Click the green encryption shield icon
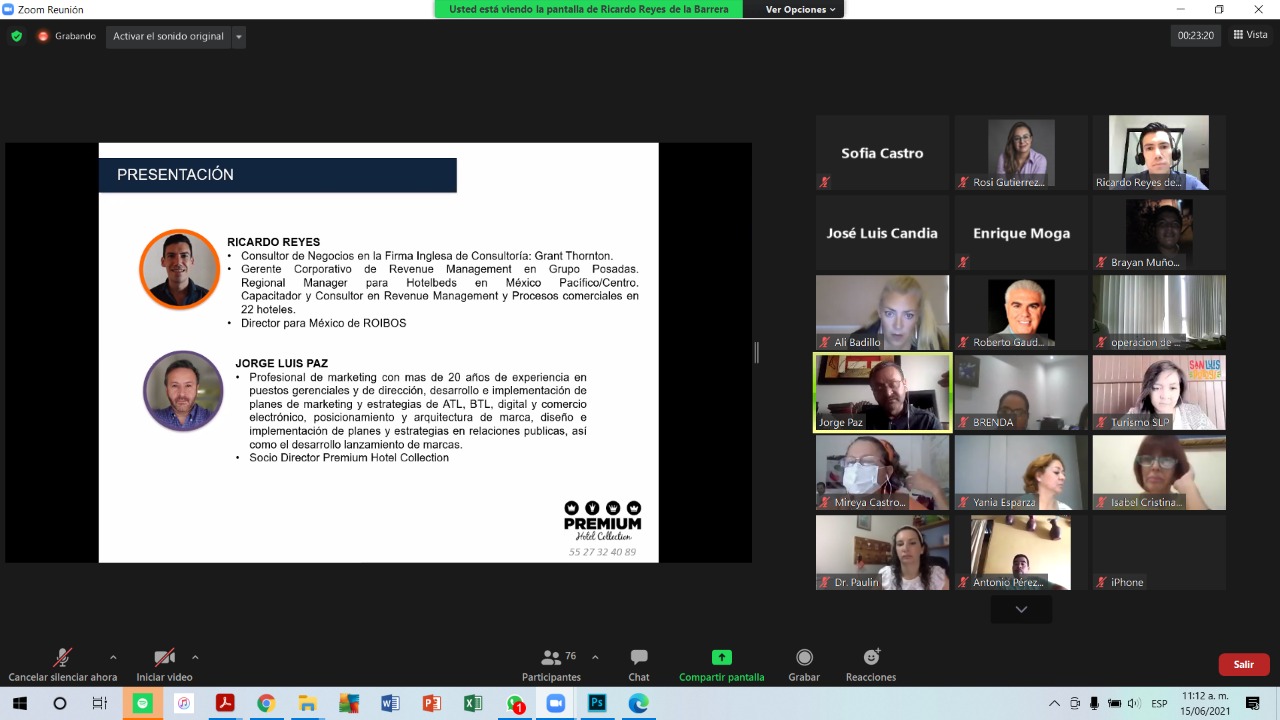 tap(16, 36)
